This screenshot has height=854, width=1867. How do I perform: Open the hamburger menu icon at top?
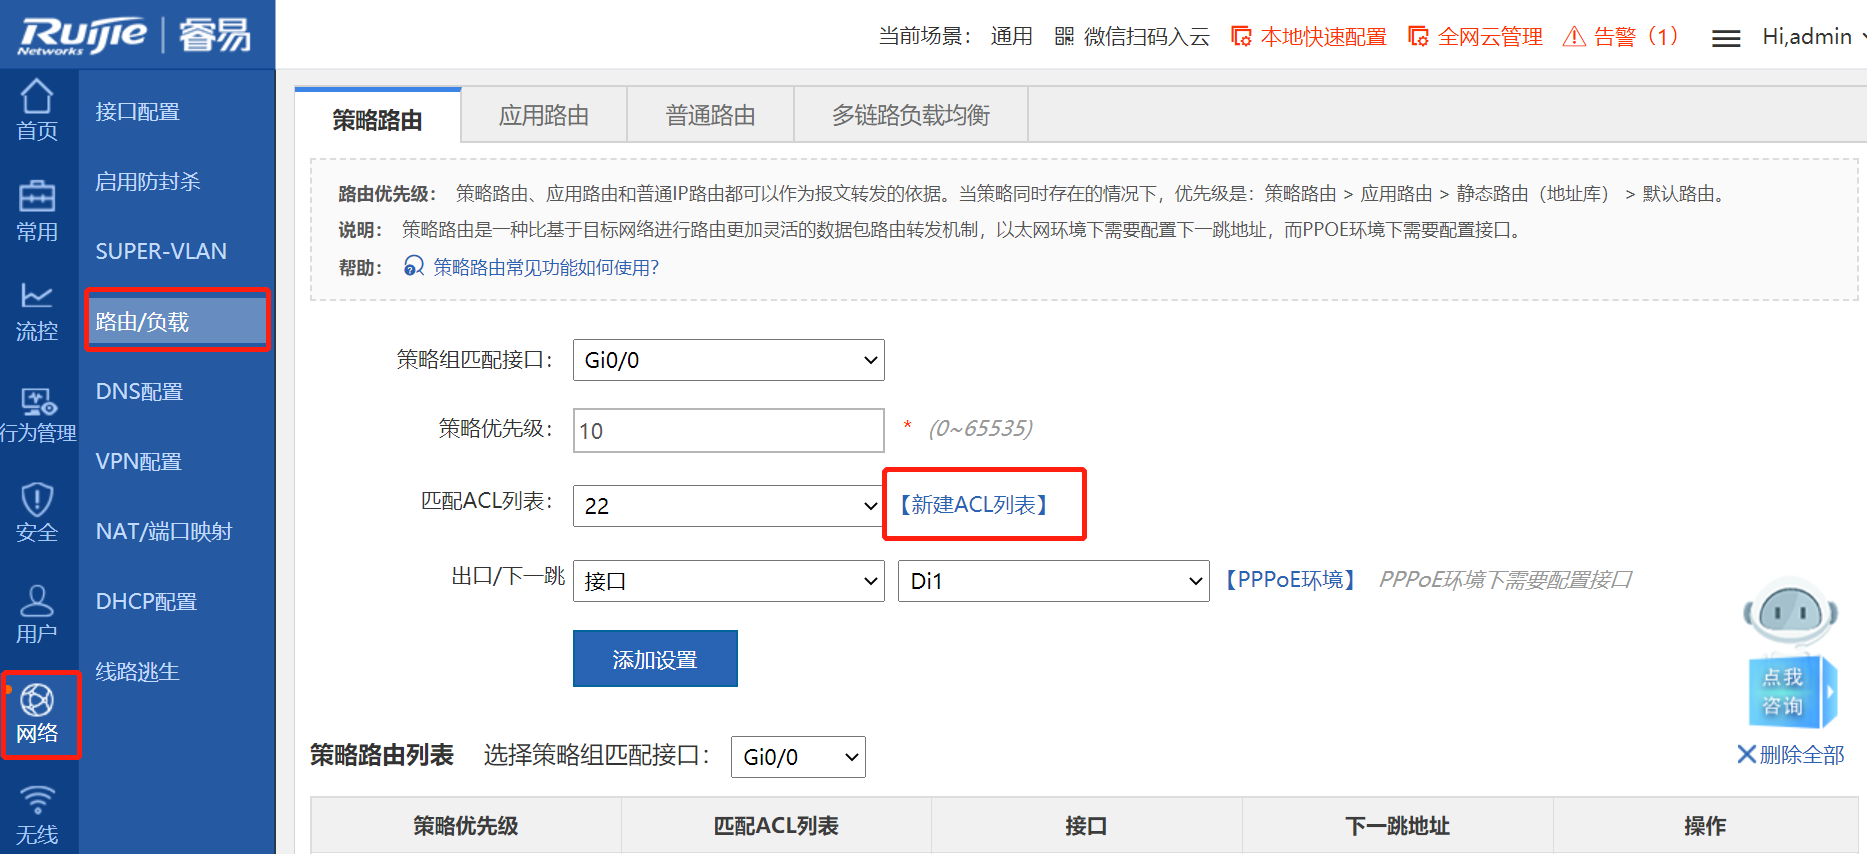point(1726,38)
